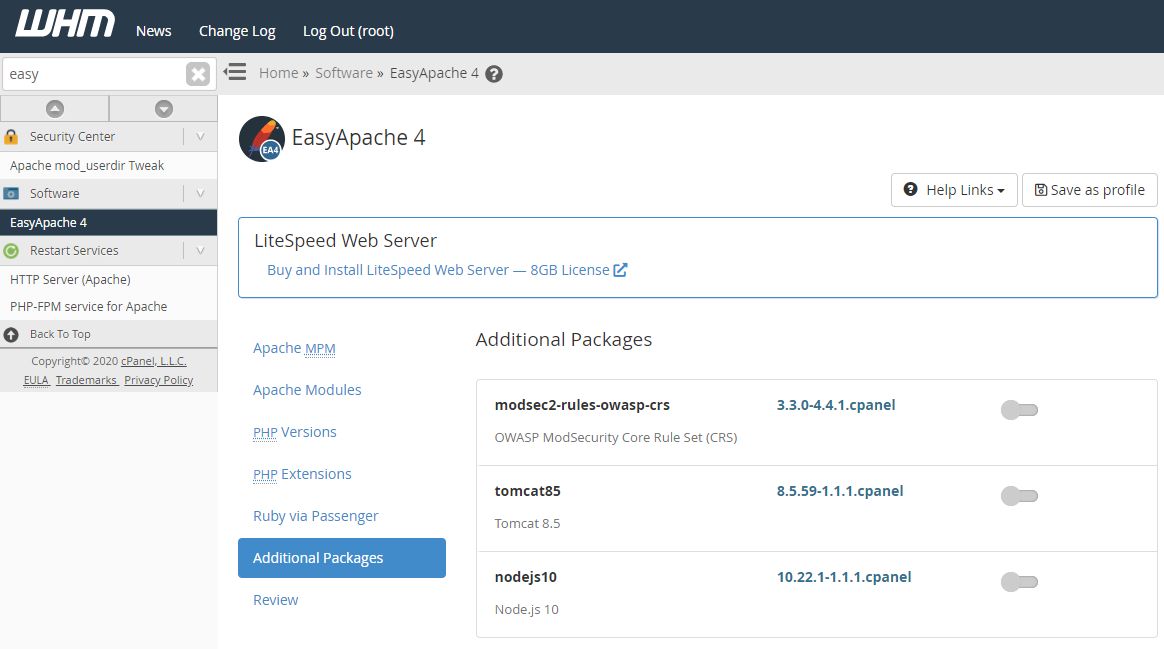This screenshot has width=1164, height=649.
Task: Click the external link icon after 8GB License
Action: (x=621, y=270)
